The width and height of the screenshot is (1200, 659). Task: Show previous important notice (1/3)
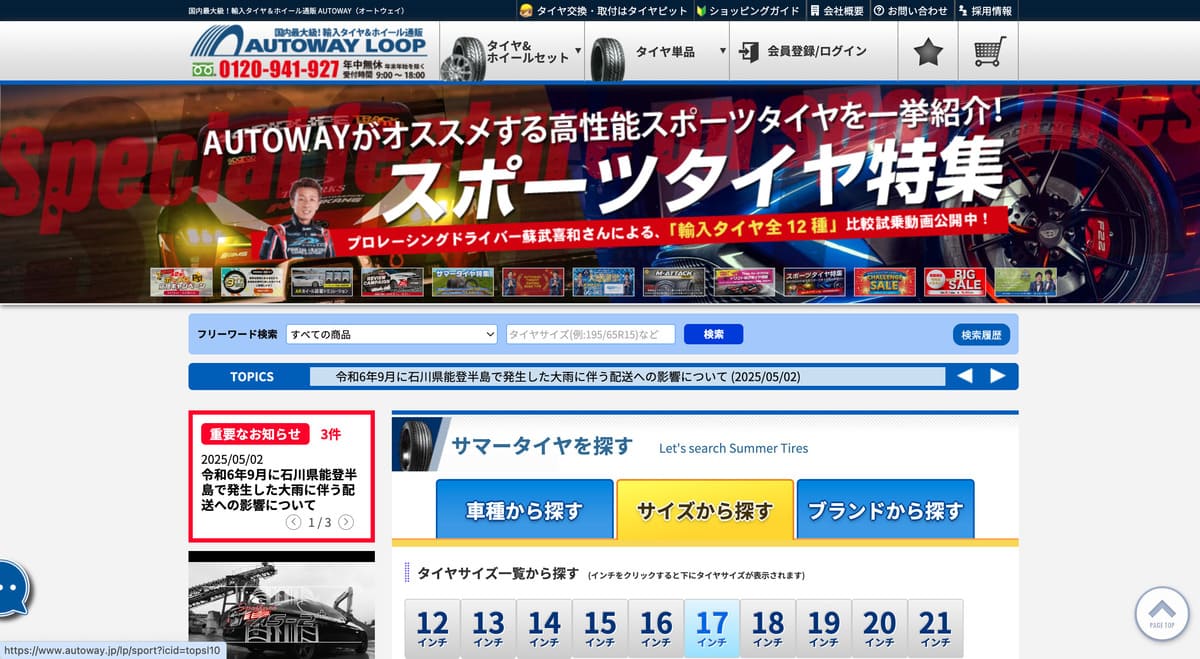293,522
